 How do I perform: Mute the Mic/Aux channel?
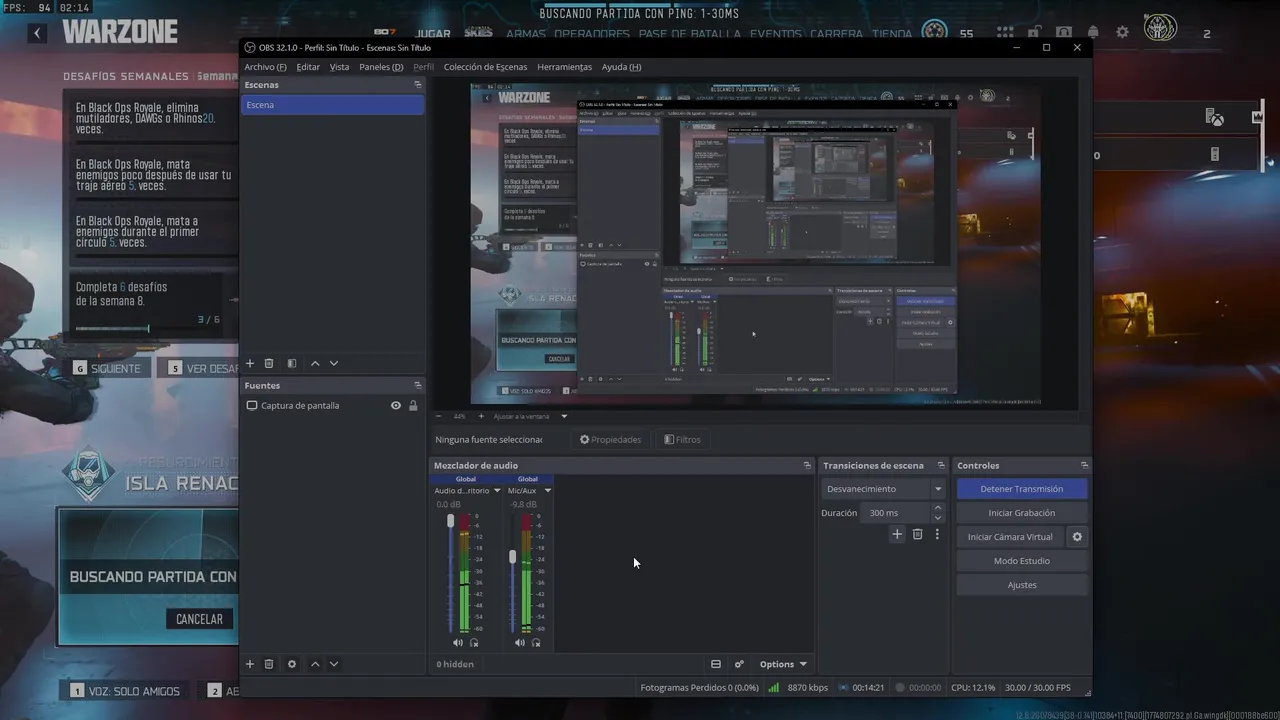pyautogui.click(x=519, y=642)
